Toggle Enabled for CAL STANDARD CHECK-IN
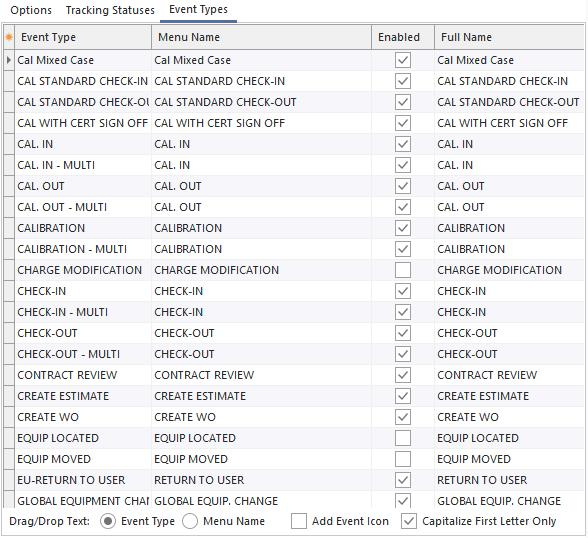Viewport: 588px width, 538px height. [403, 81]
